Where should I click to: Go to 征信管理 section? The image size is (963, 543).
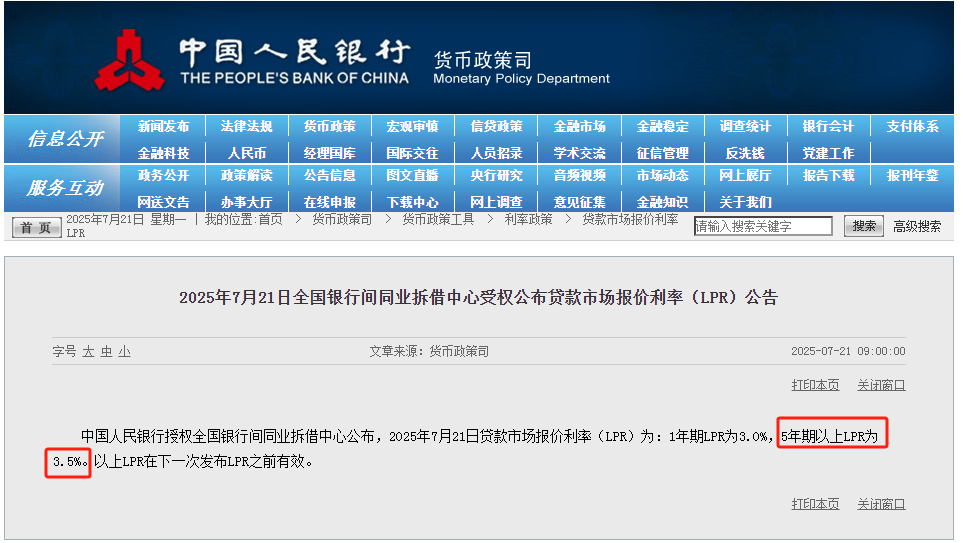coord(662,153)
